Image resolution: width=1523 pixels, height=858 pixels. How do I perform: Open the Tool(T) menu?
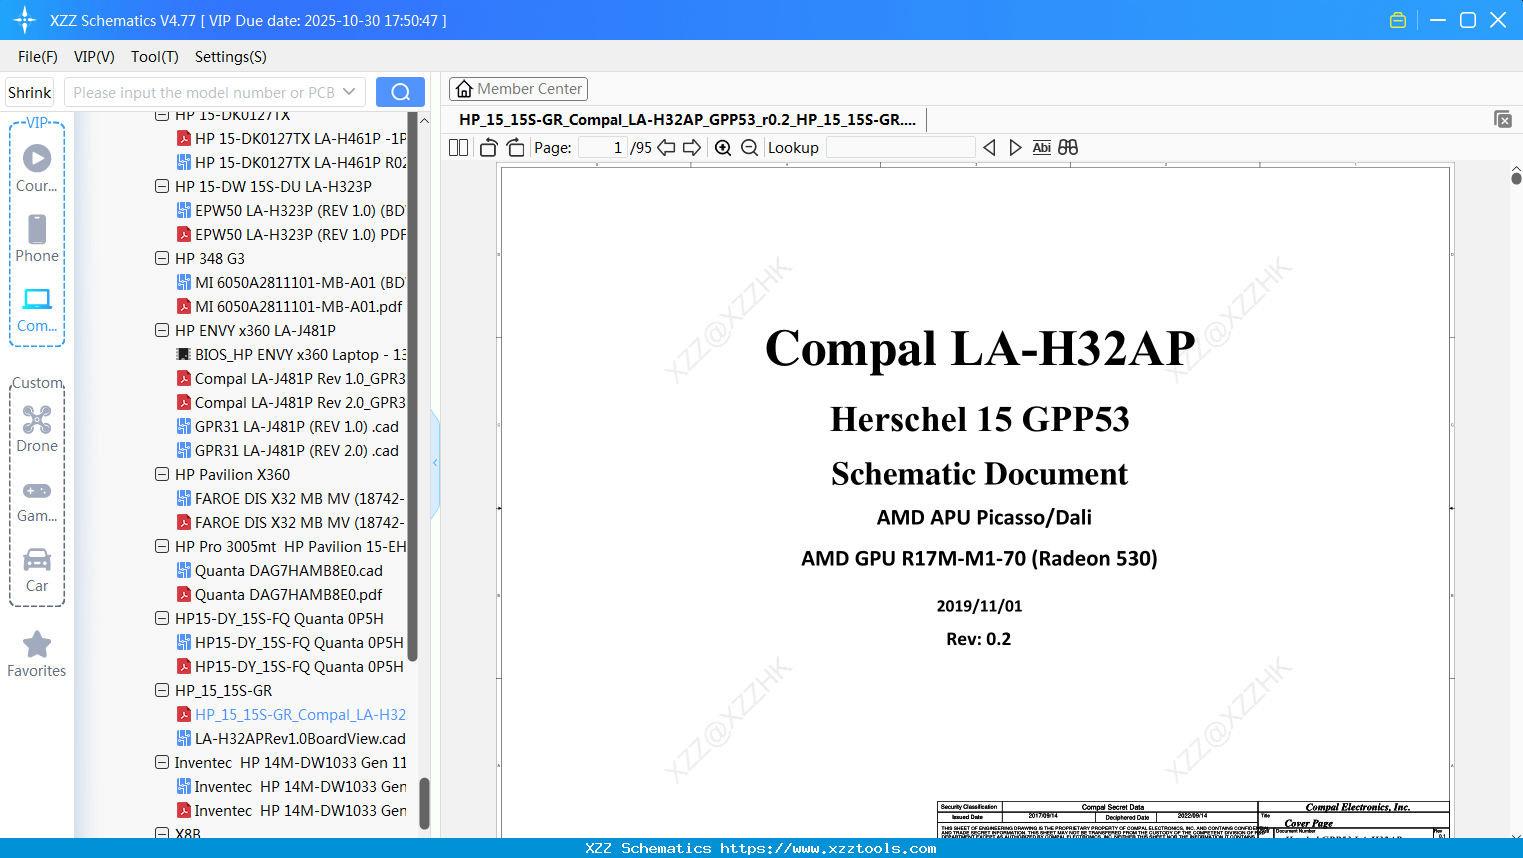coord(155,57)
